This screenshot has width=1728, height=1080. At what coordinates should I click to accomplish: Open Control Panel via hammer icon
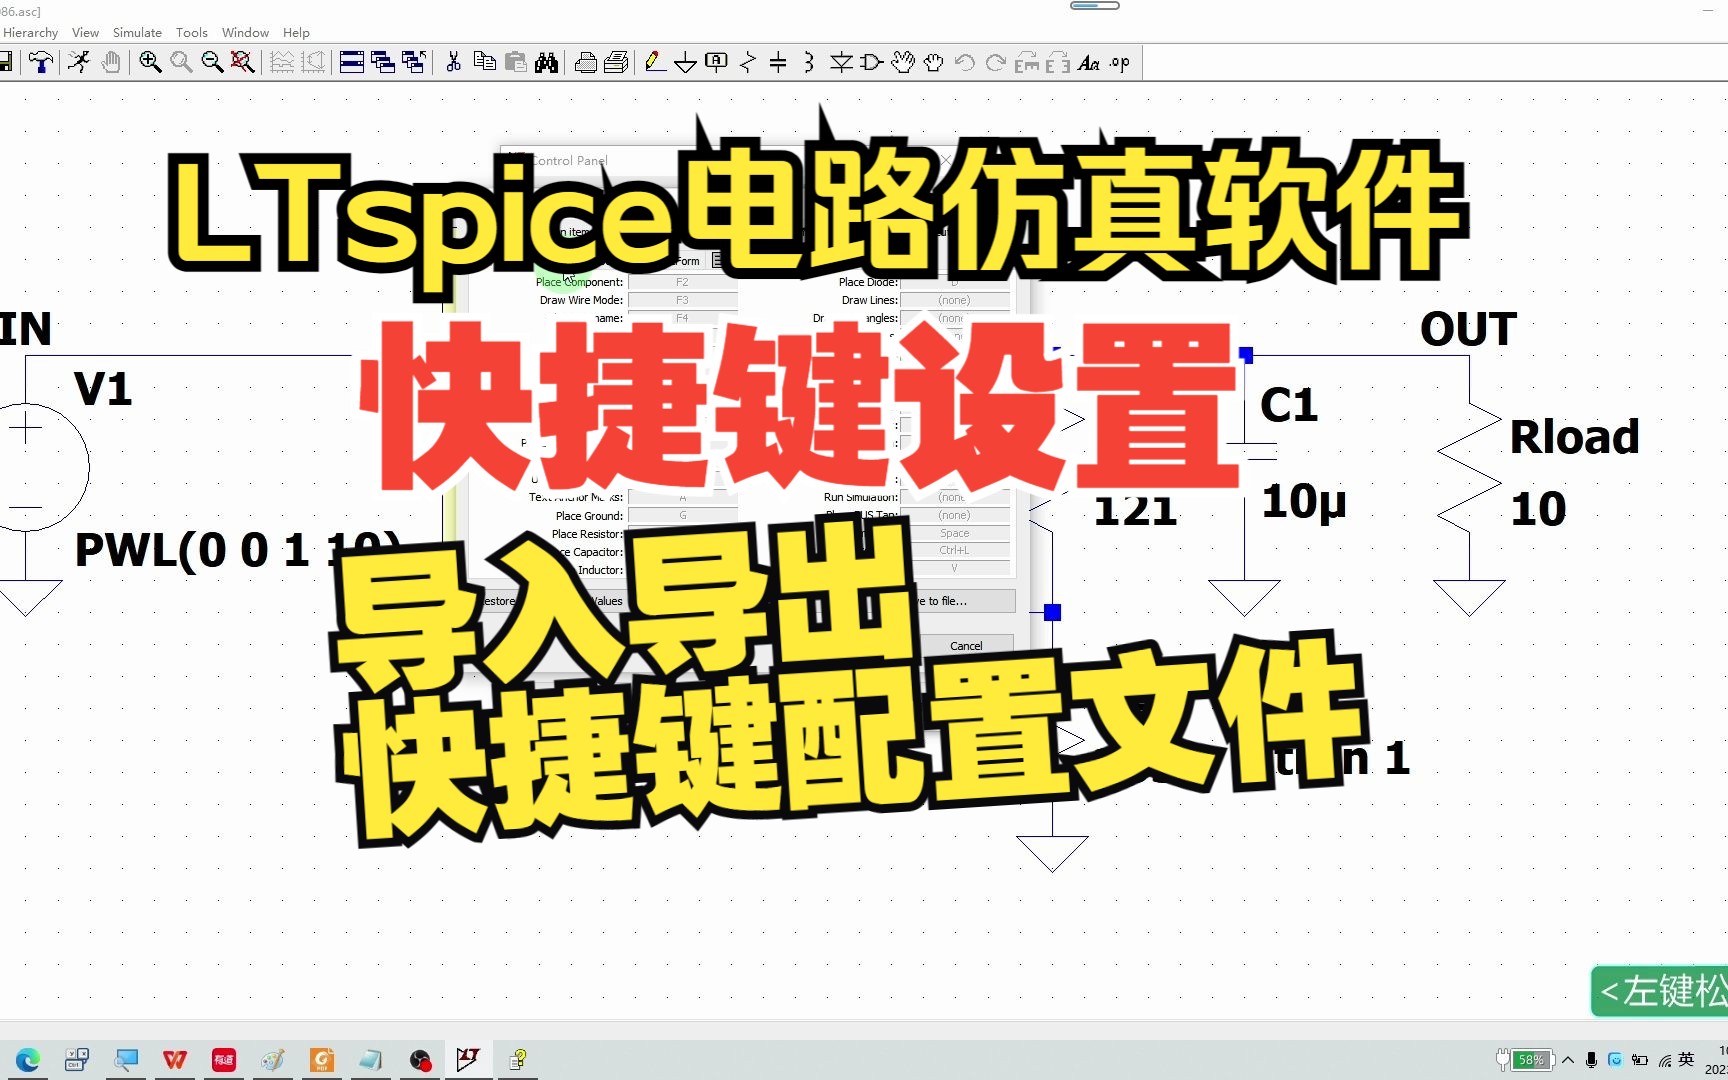coord(41,63)
